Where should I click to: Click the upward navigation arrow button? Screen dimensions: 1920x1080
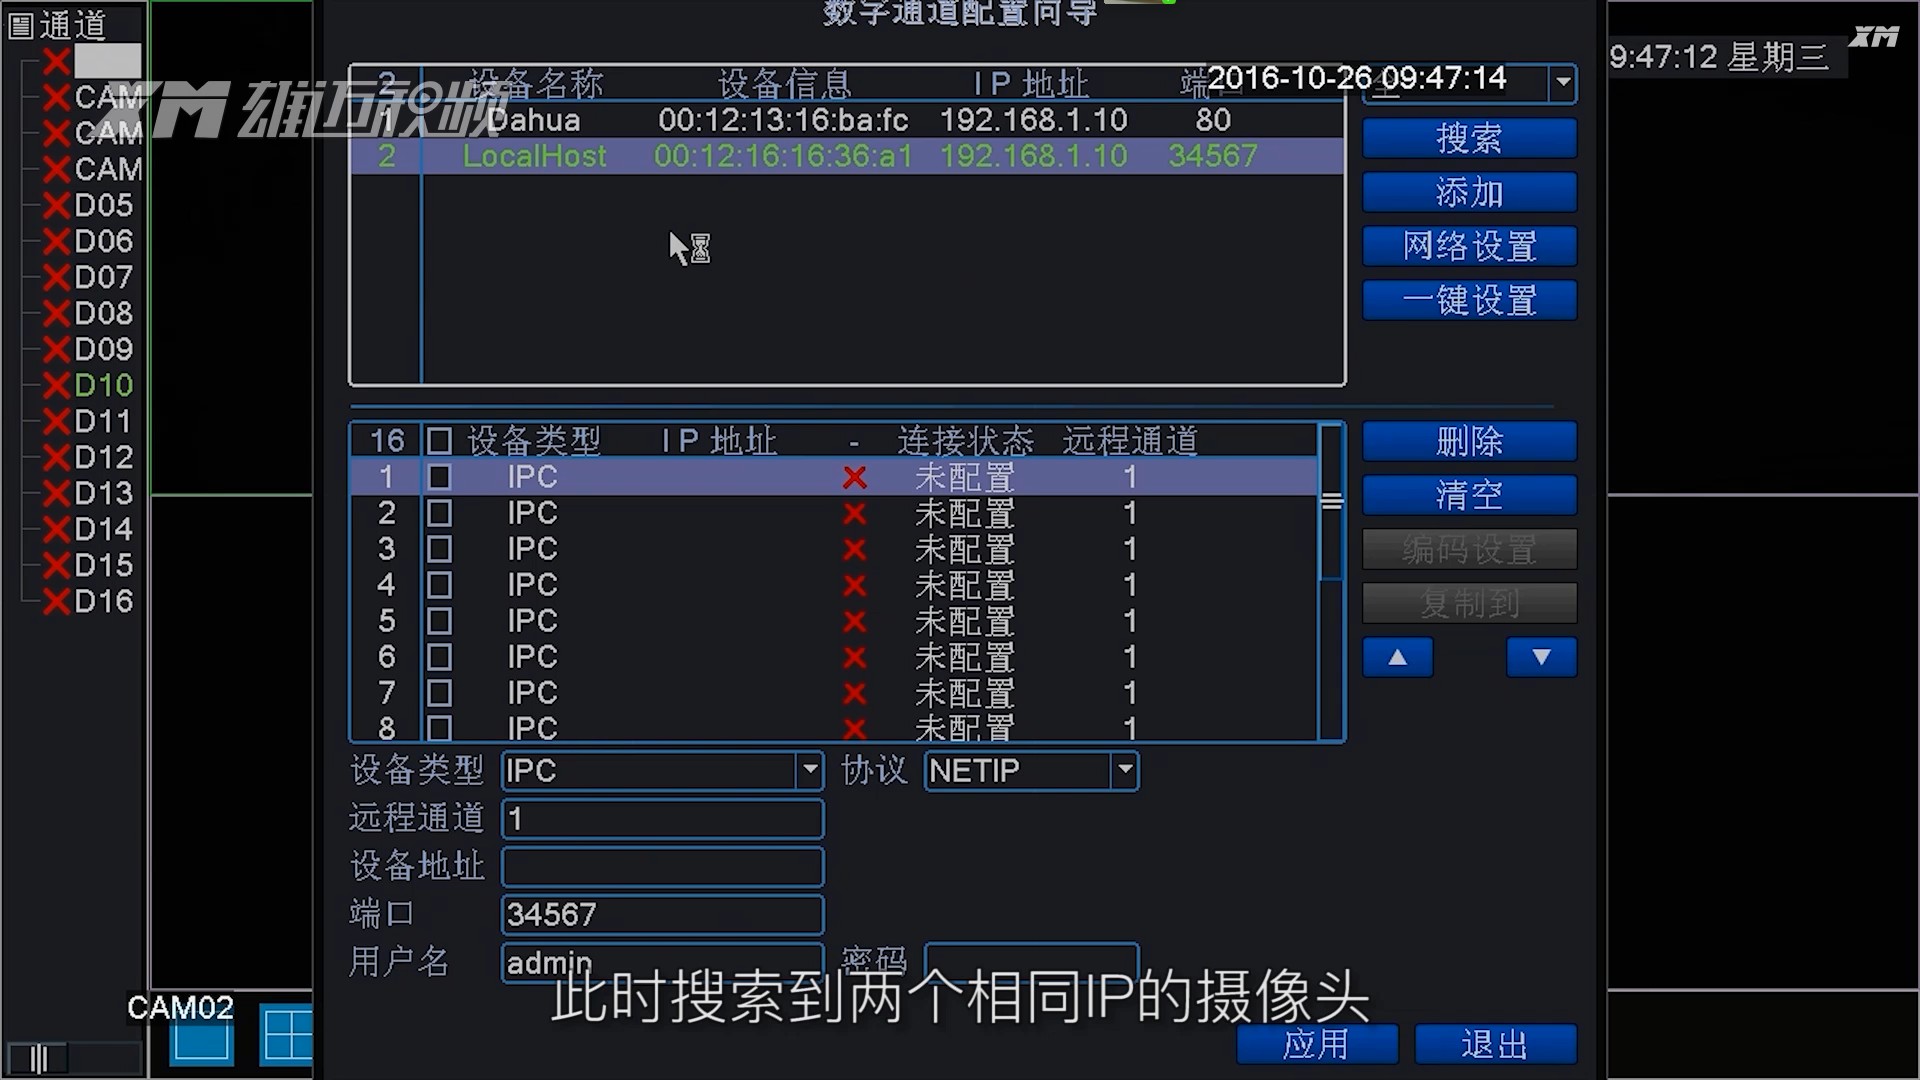click(x=1398, y=657)
